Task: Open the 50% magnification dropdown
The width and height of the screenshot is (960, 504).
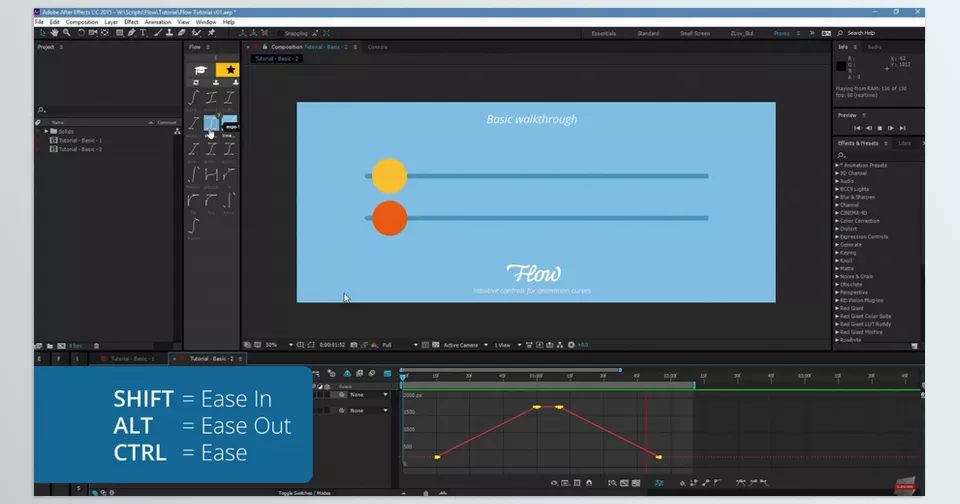Action: tap(279, 345)
